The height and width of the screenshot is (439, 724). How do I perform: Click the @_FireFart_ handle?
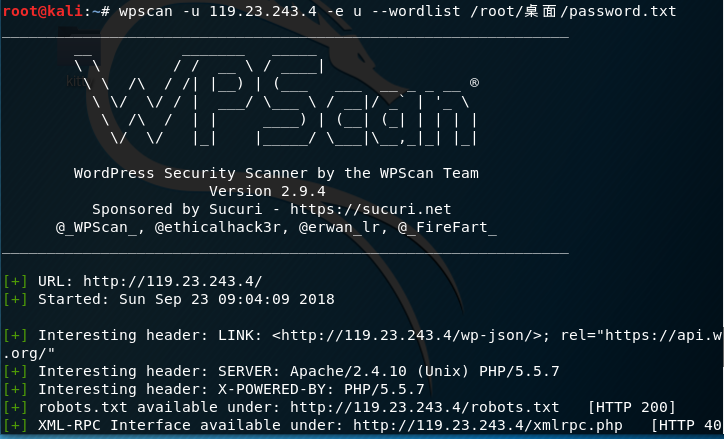click(x=445, y=227)
